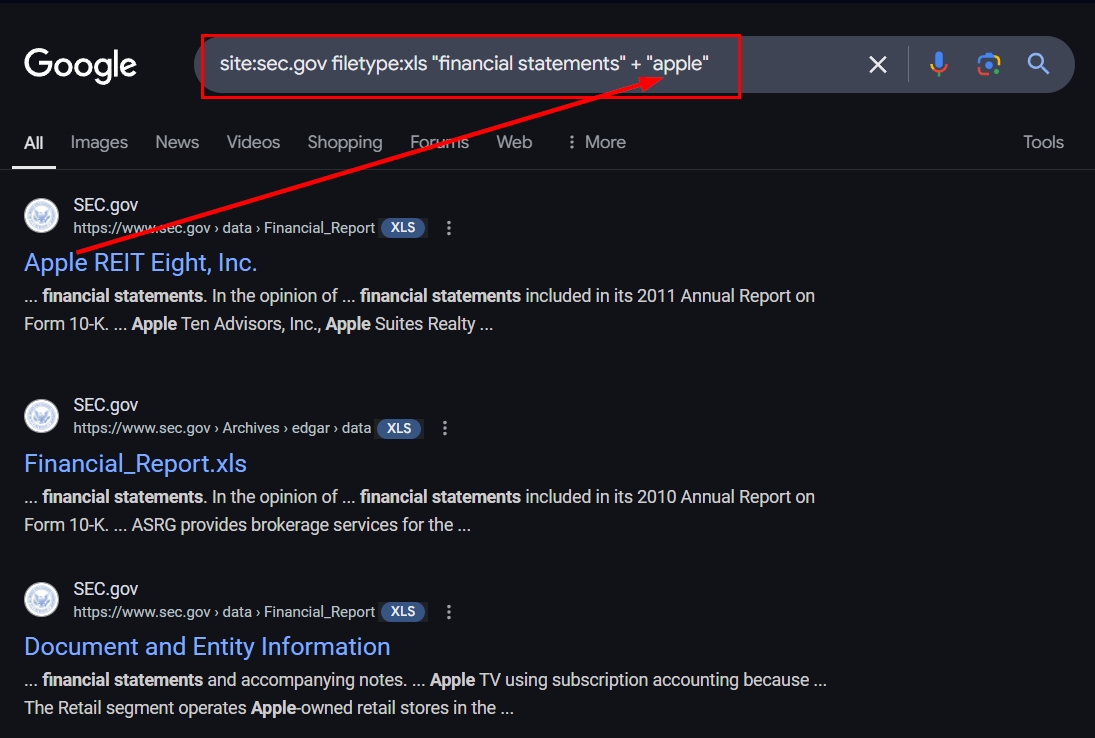Submit search with magnifying glass icon

pos(1038,64)
